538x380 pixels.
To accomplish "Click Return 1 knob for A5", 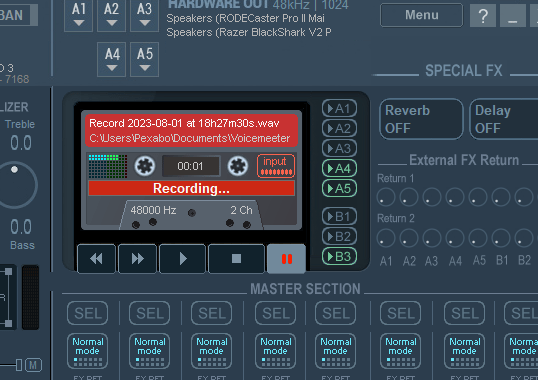I will tap(478, 198).
